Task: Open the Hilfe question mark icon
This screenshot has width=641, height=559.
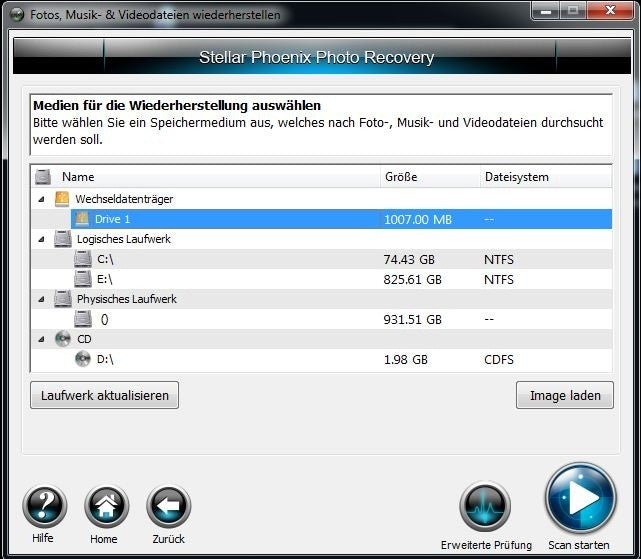Action: 45,506
